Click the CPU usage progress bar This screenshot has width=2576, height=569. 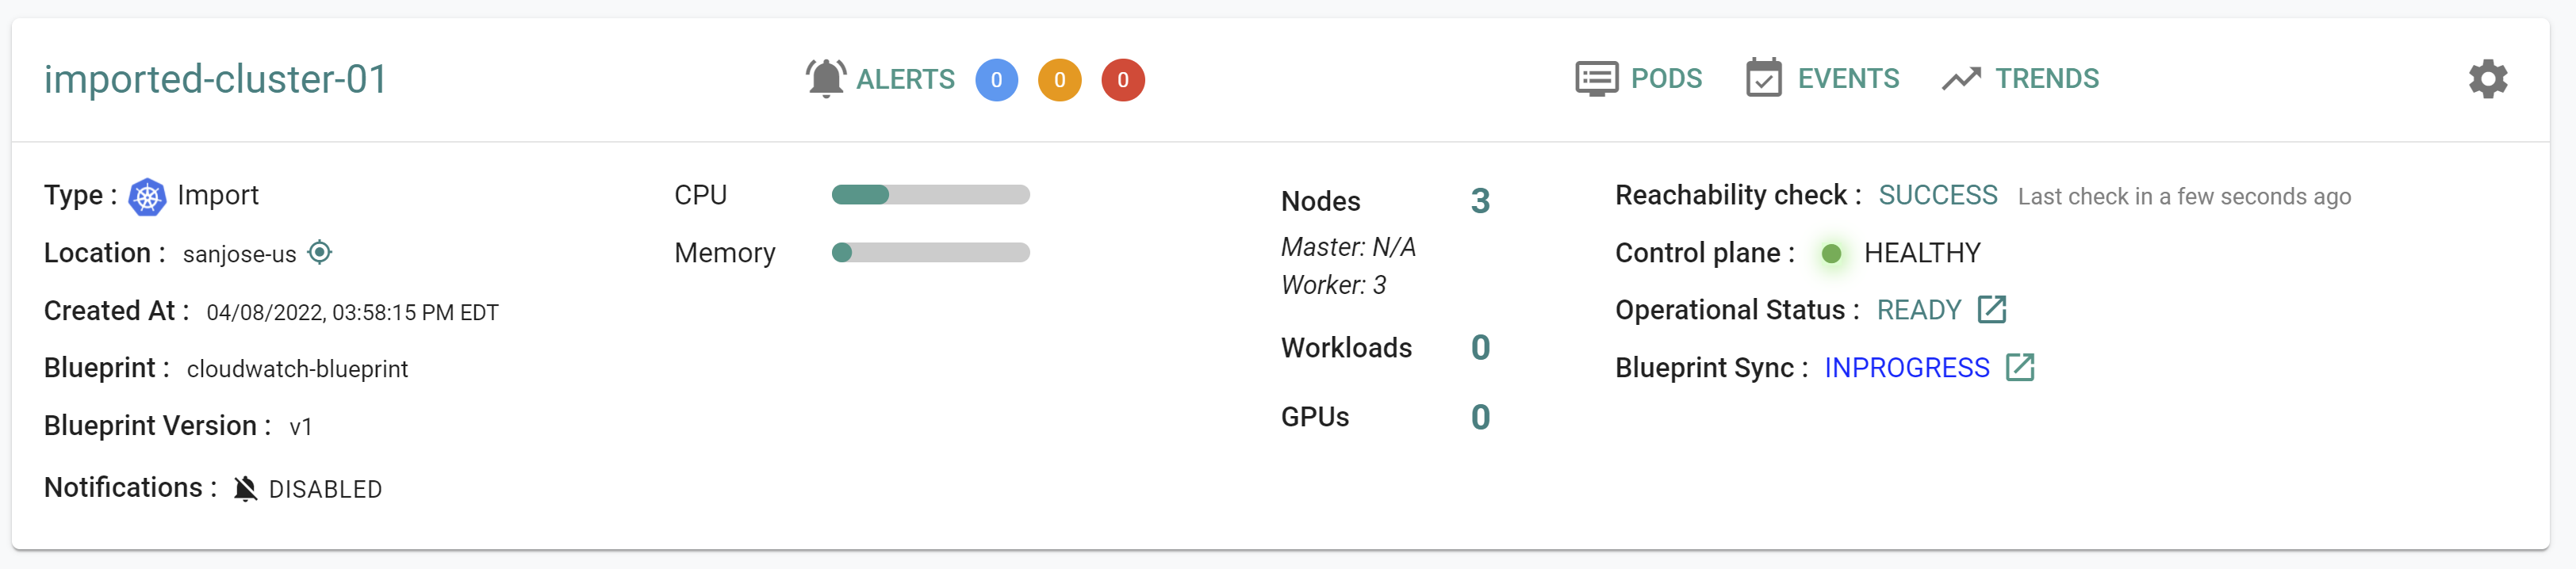point(930,195)
